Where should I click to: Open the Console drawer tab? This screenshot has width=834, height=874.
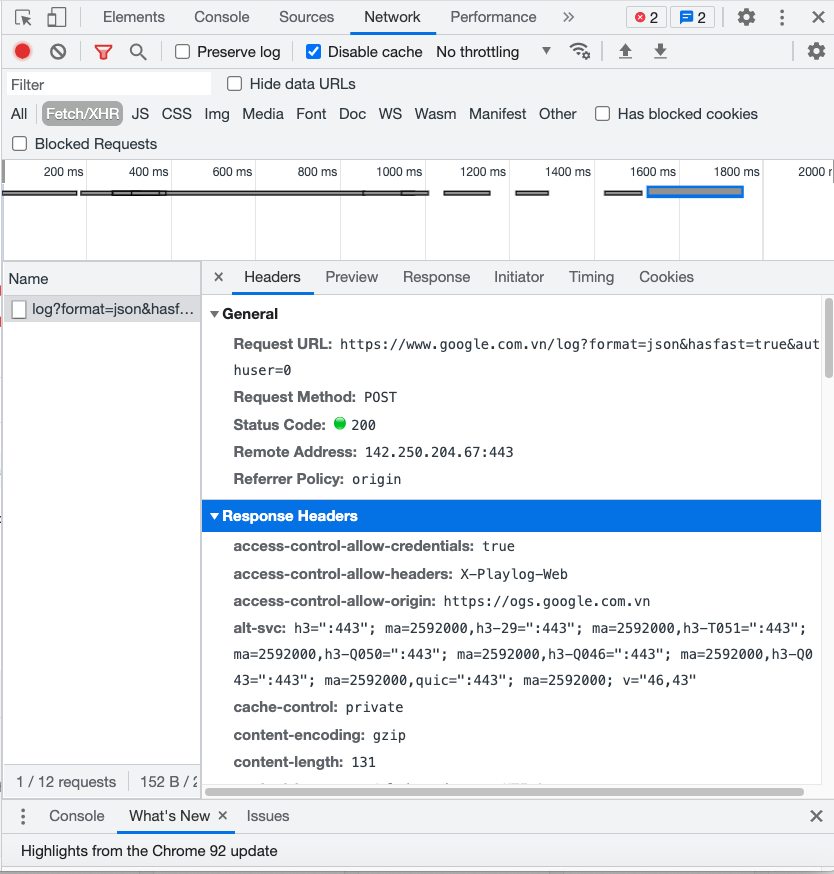[77, 816]
